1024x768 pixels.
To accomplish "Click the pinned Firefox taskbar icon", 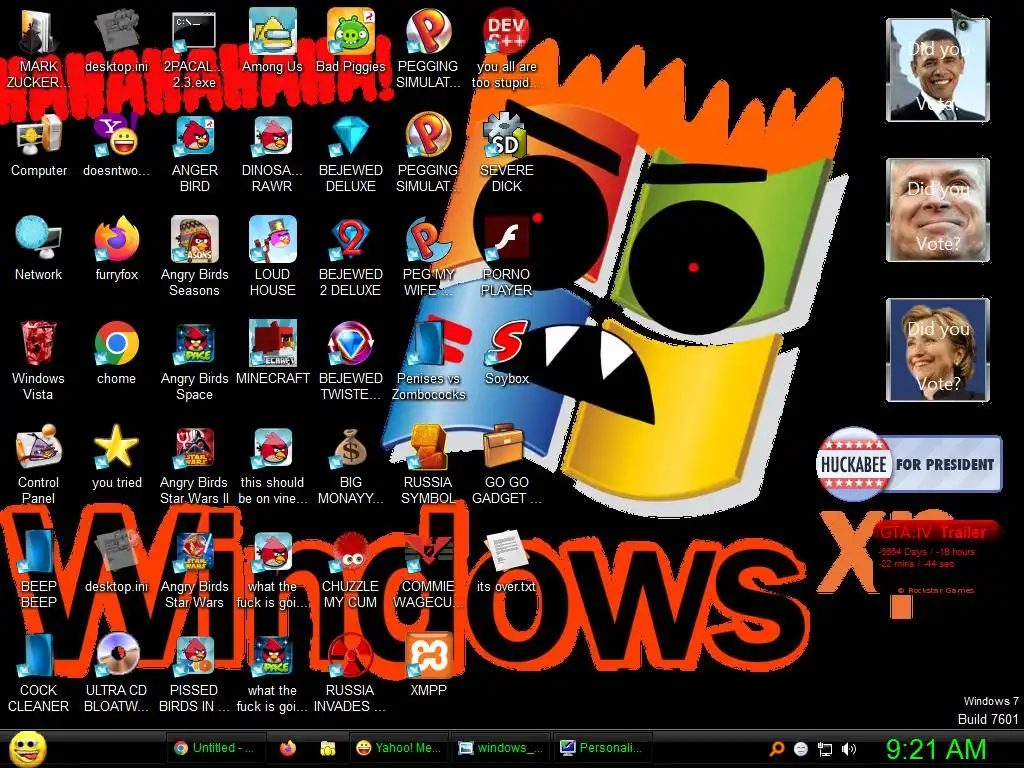I will [x=288, y=748].
